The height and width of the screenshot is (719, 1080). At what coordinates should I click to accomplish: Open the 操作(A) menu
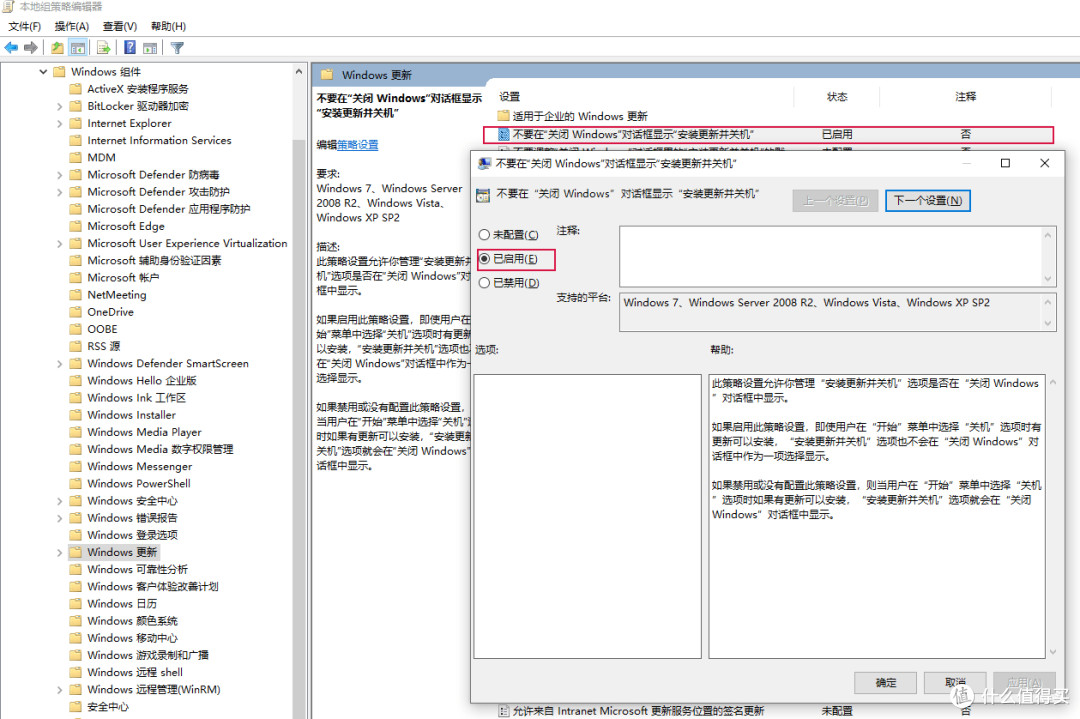click(x=72, y=26)
